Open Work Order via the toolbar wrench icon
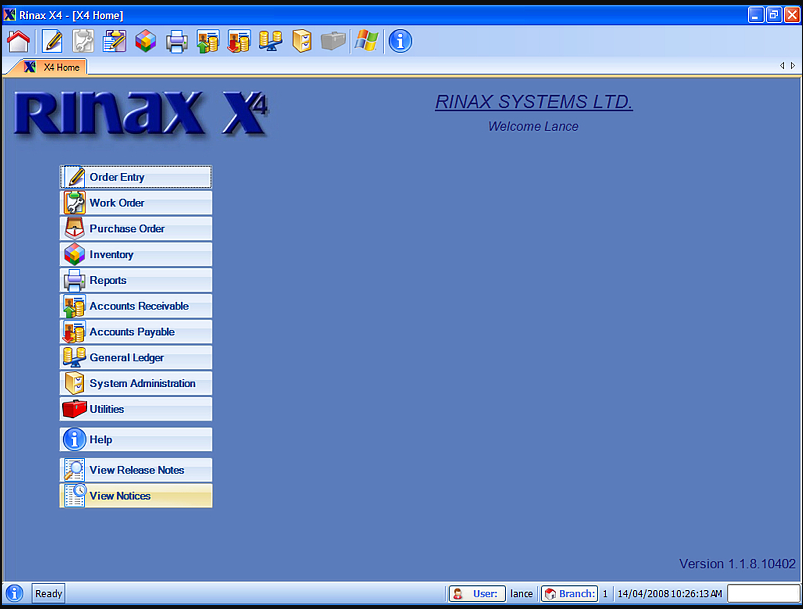This screenshot has height=609, width=803. (x=83, y=41)
